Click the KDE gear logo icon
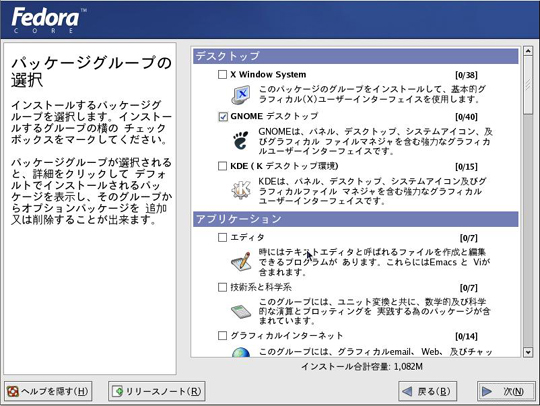This screenshot has height=406, width=540. pyautogui.click(x=241, y=189)
